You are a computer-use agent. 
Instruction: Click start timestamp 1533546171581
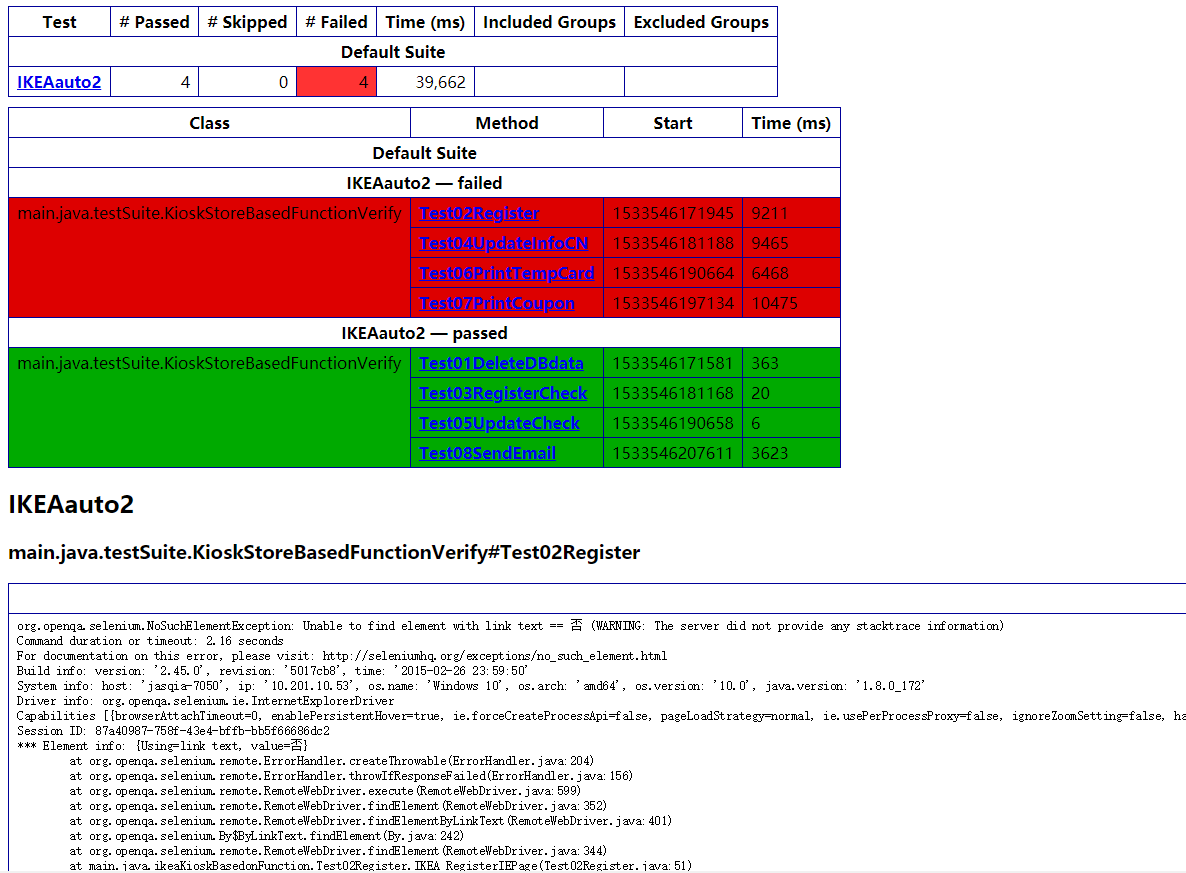click(x=673, y=363)
